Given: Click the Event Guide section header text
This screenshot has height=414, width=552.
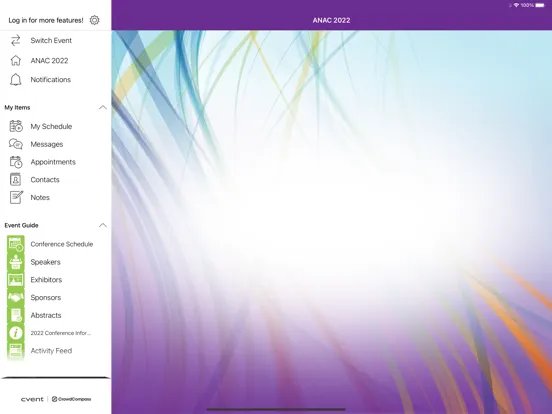Looking at the screenshot, I should pos(21,225).
